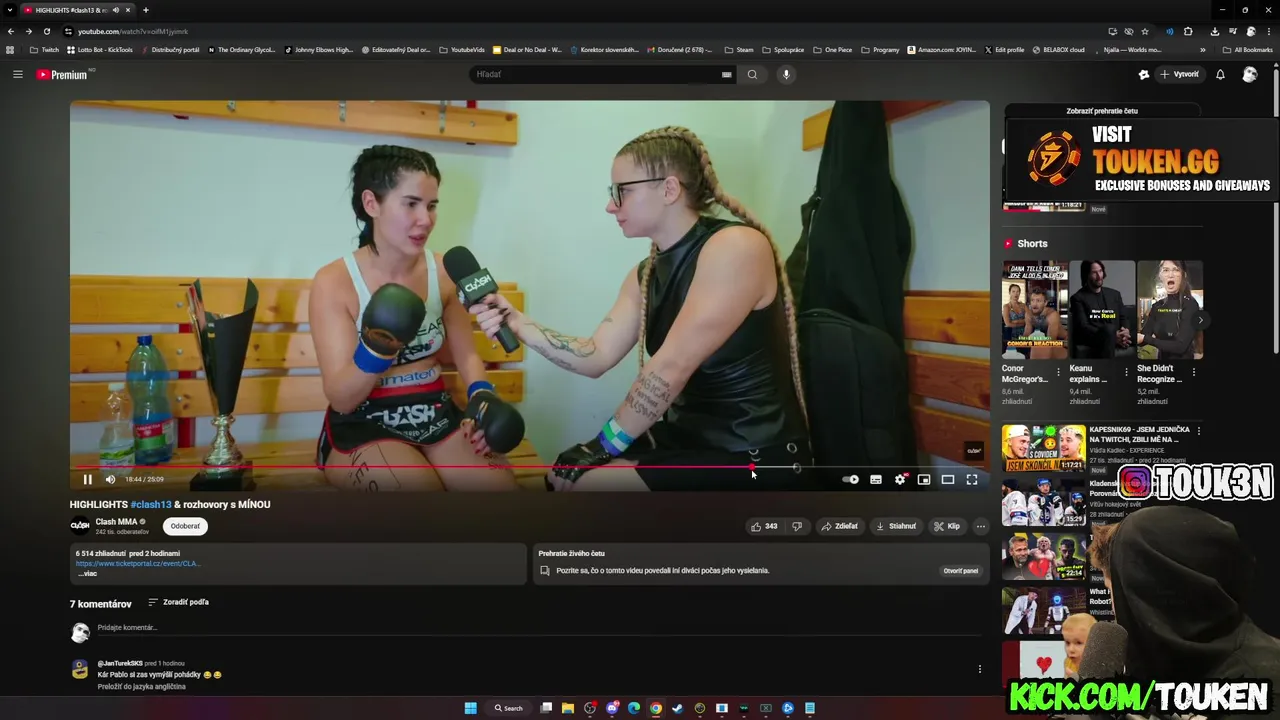This screenshot has height=720, width=1280.
Task: Open options for Conor McGregor short
Action: (x=1059, y=372)
